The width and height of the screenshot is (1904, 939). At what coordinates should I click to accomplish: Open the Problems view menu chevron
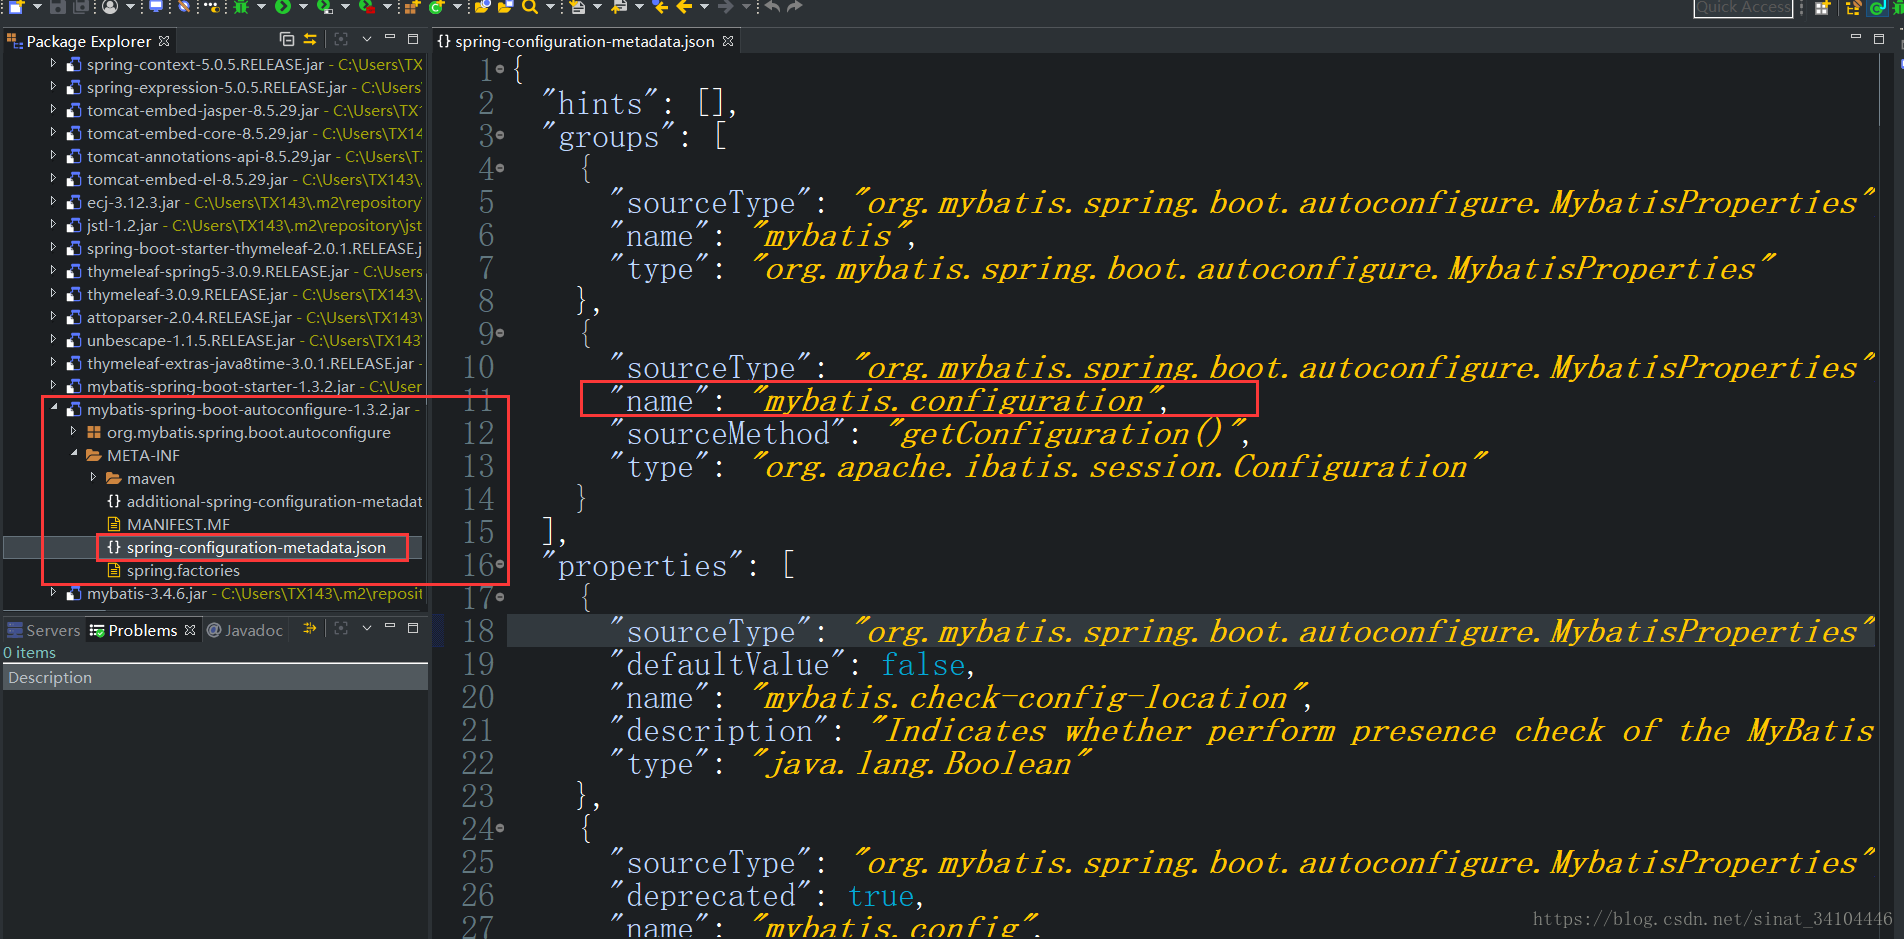367,628
